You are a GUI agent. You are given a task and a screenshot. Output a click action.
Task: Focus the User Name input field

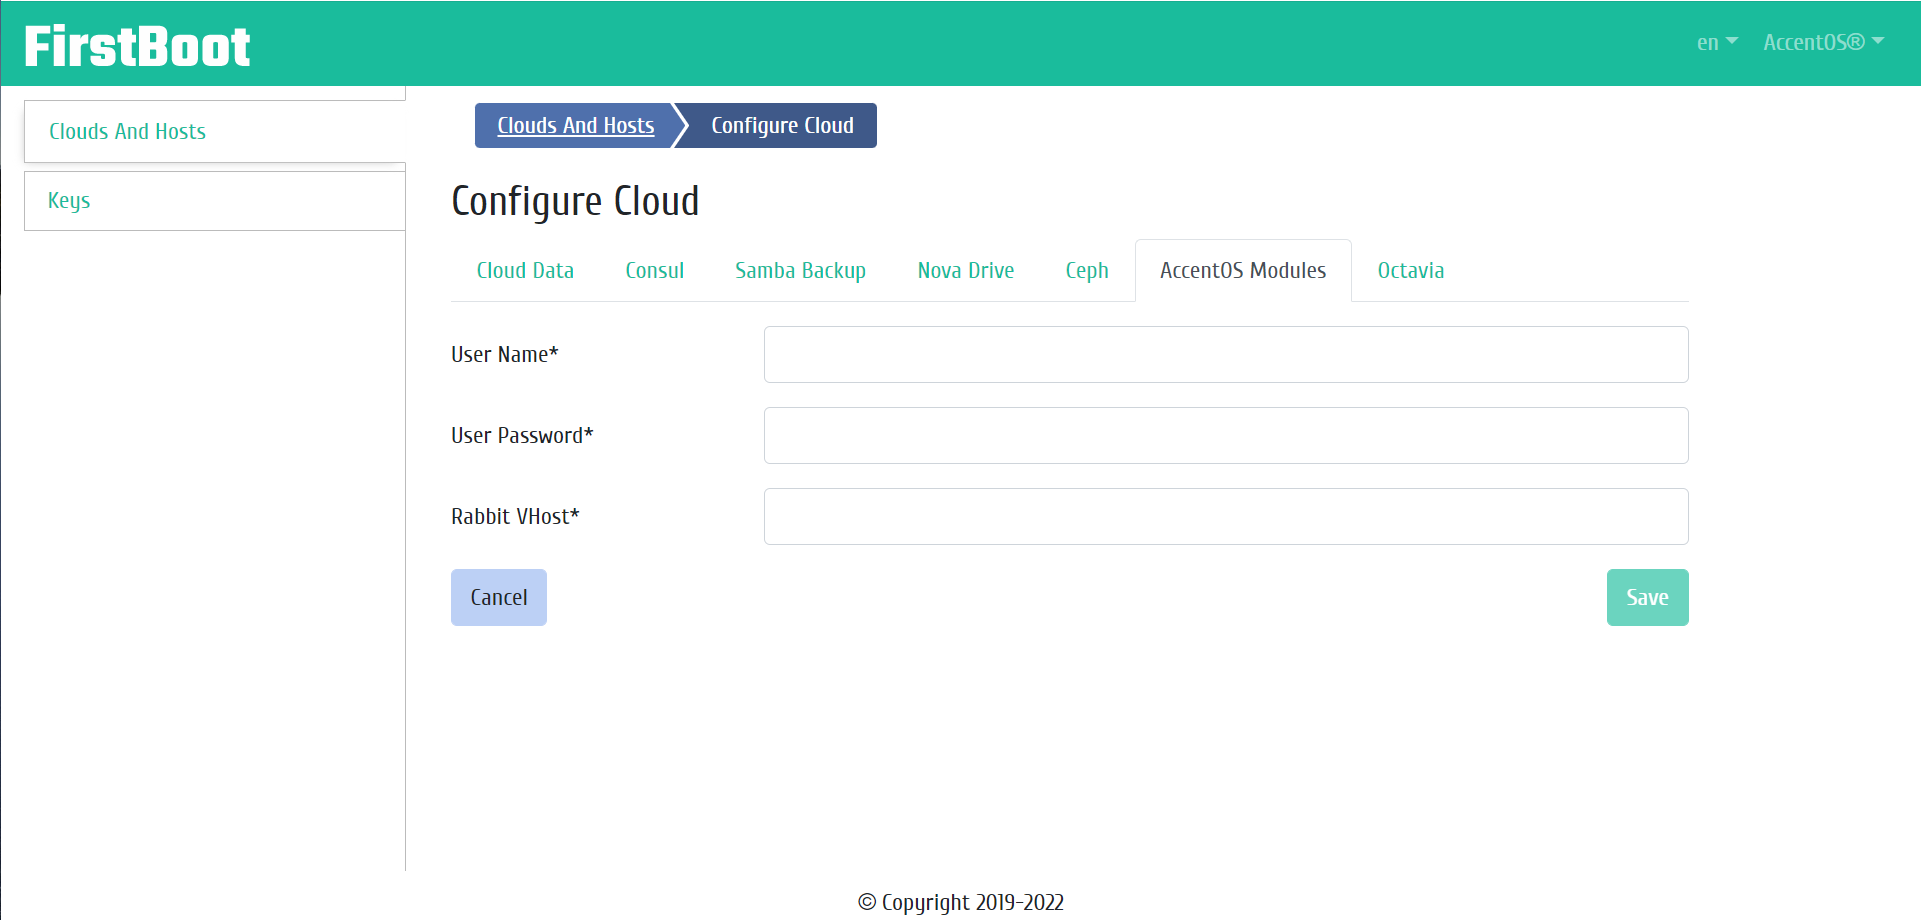pyautogui.click(x=1226, y=354)
